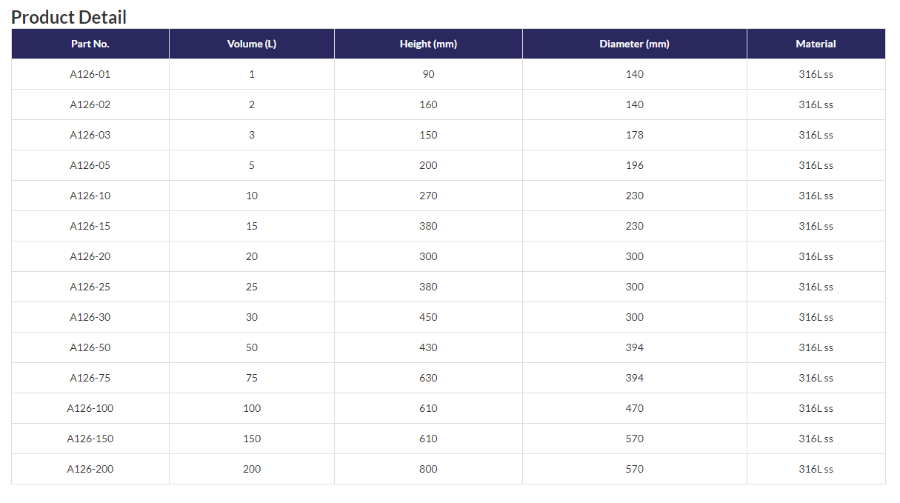Select the A126-100 part number cell

tap(90, 408)
